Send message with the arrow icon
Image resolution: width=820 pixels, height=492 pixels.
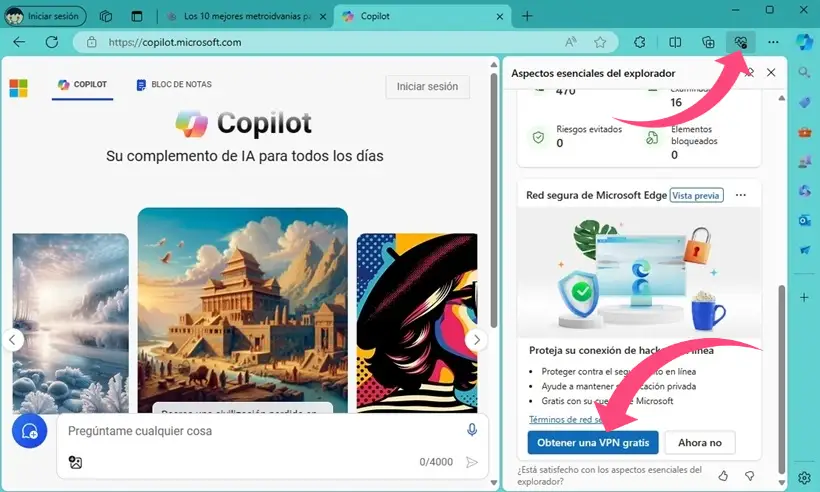point(472,462)
